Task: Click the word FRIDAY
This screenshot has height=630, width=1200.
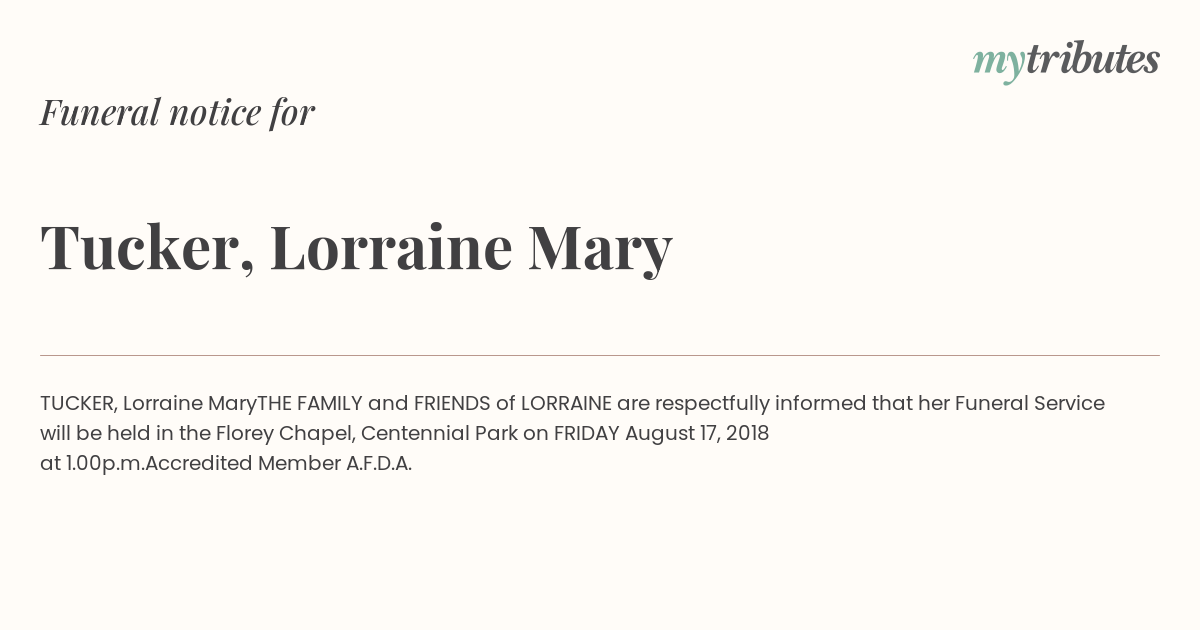Action: (587, 434)
